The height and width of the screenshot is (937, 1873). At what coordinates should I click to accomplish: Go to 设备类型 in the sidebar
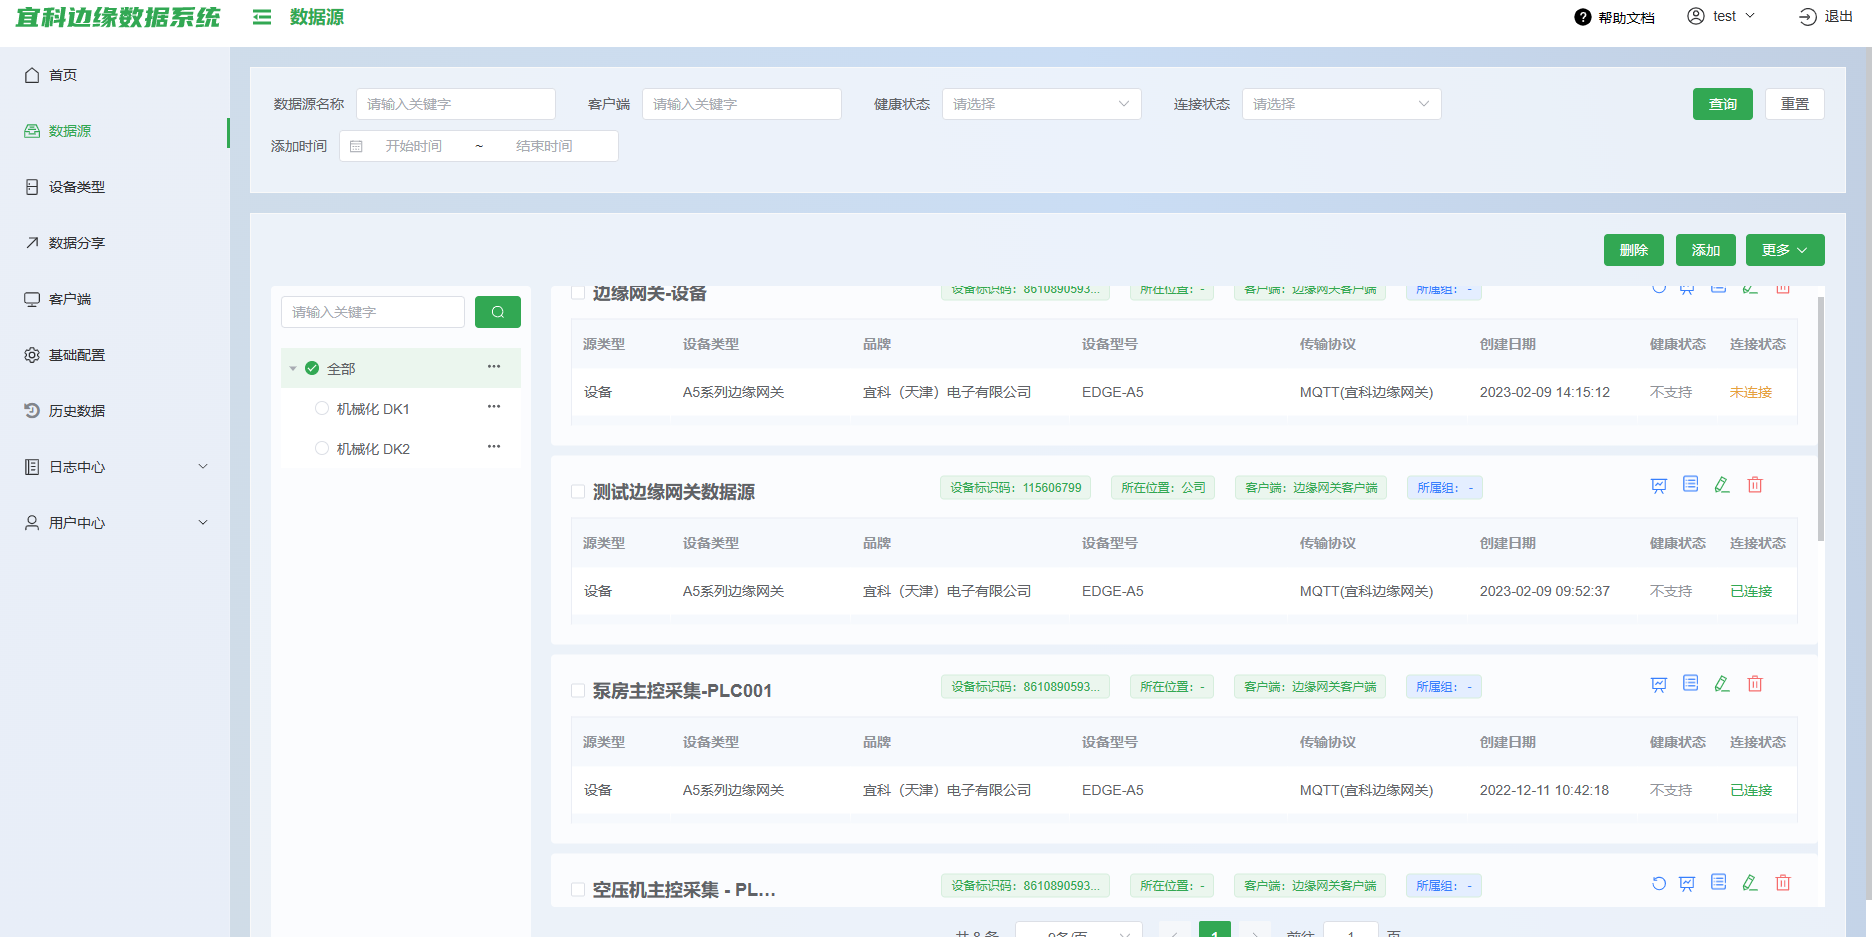pyautogui.click(x=77, y=187)
